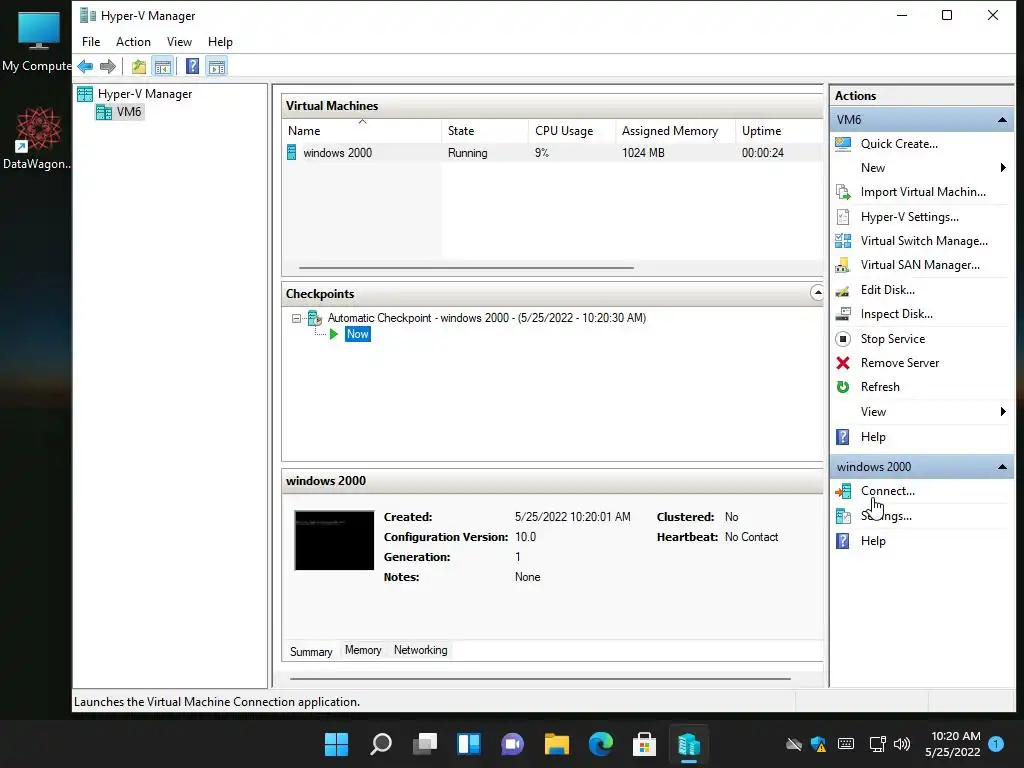Click Import Virtual Machine action
This screenshot has width=1024, height=768.
point(923,192)
